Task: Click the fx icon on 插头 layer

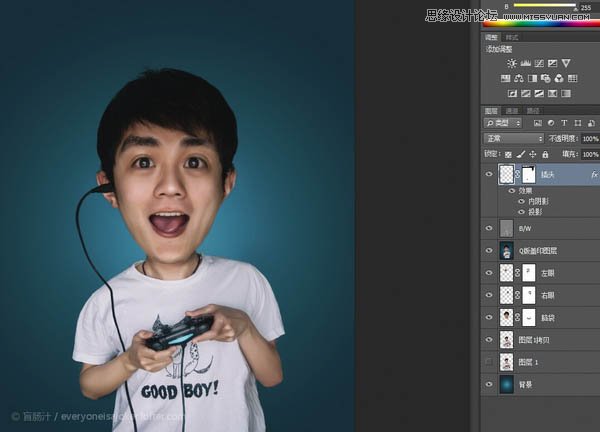Action: 594,174
